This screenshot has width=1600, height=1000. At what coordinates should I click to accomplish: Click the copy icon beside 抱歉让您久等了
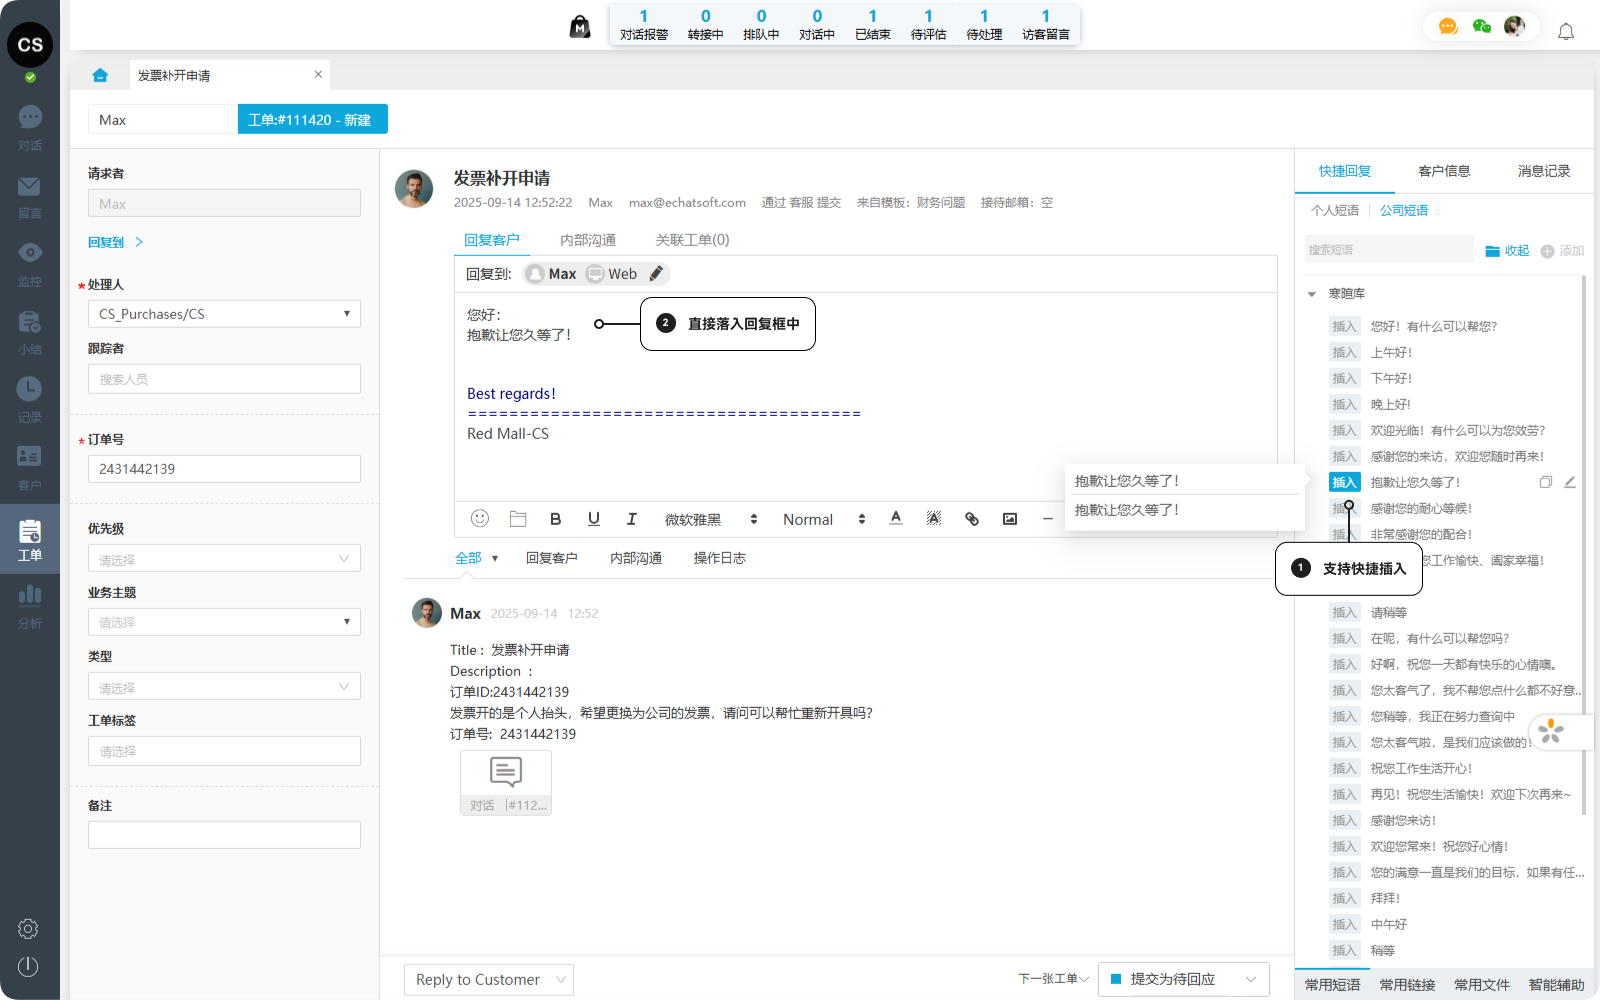click(1545, 482)
